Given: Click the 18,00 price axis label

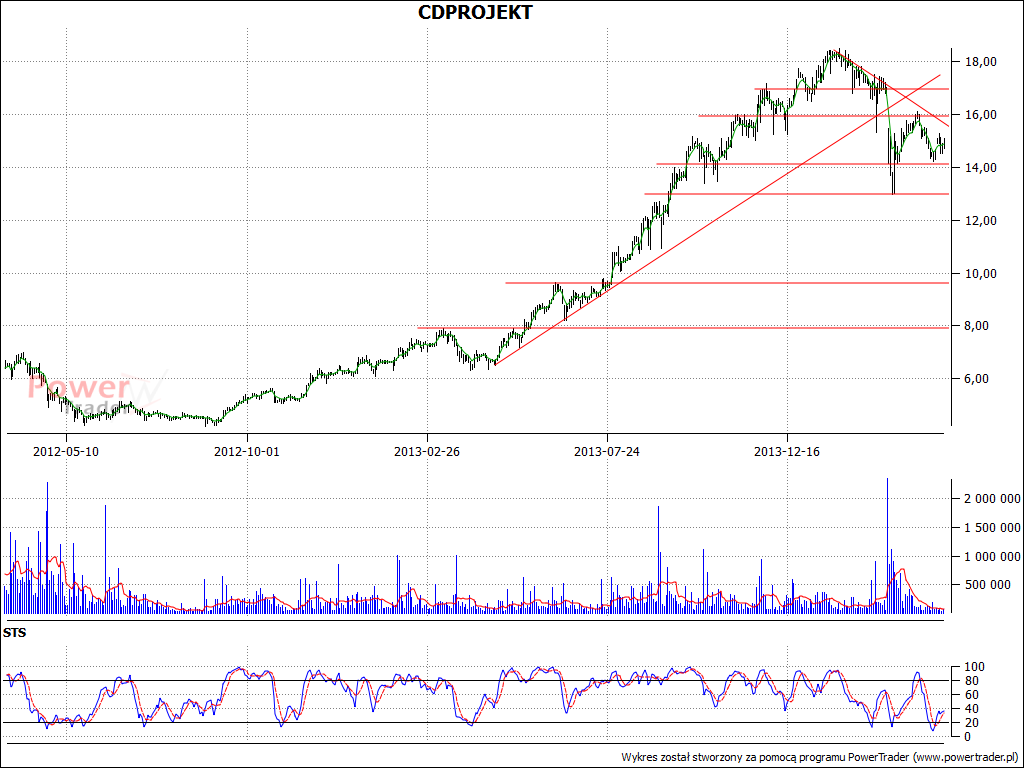Looking at the screenshot, I should coord(981,62).
